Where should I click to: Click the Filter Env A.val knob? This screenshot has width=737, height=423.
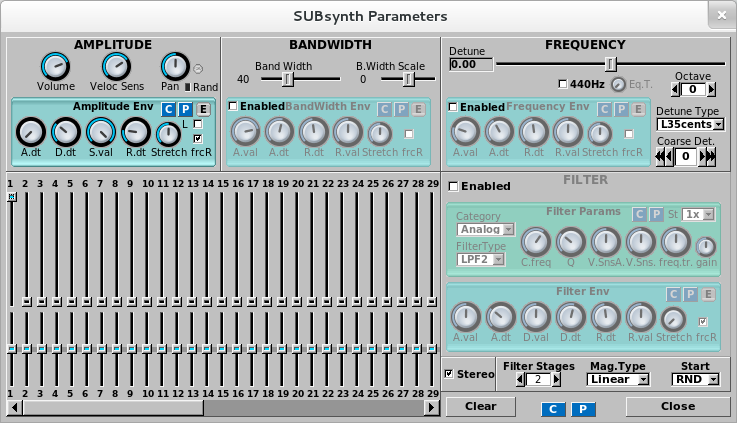pyautogui.click(x=464, y=317)
